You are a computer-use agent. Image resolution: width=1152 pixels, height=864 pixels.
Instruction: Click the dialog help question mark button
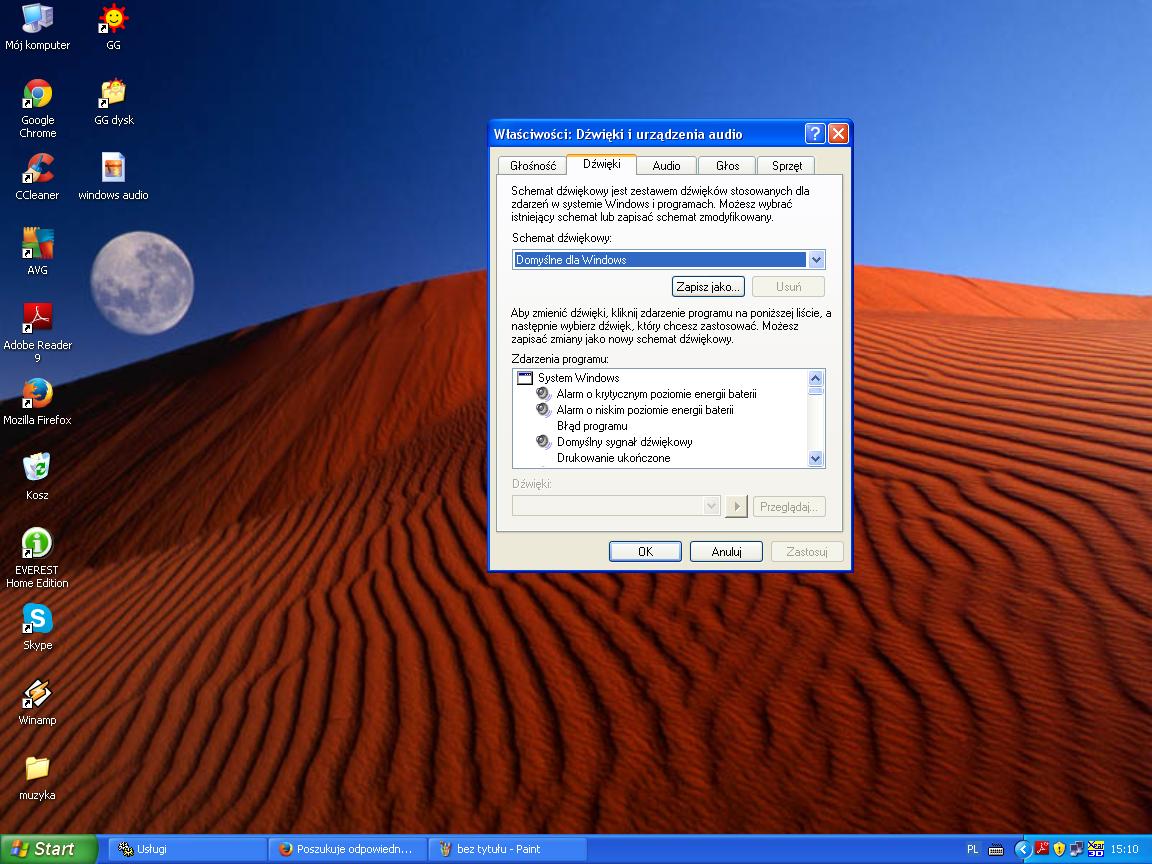[814, 134]
